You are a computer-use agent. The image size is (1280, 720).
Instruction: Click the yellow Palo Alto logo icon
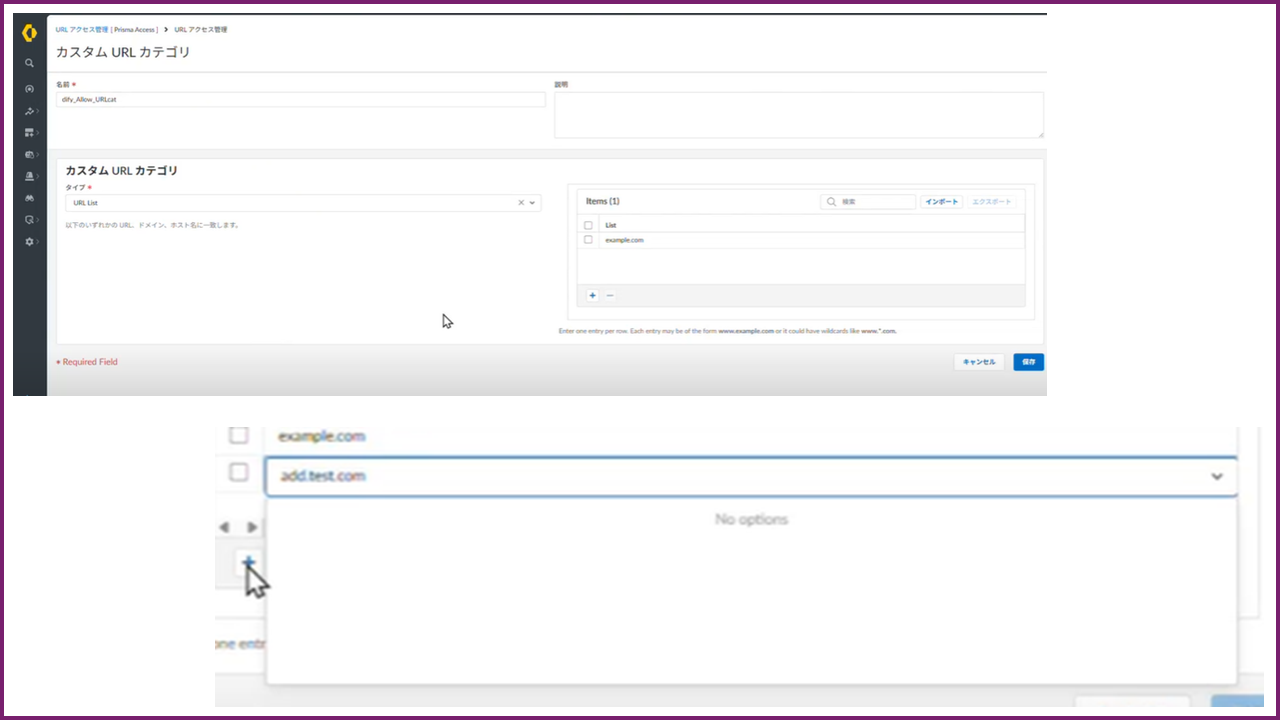[x=29, y=33]
